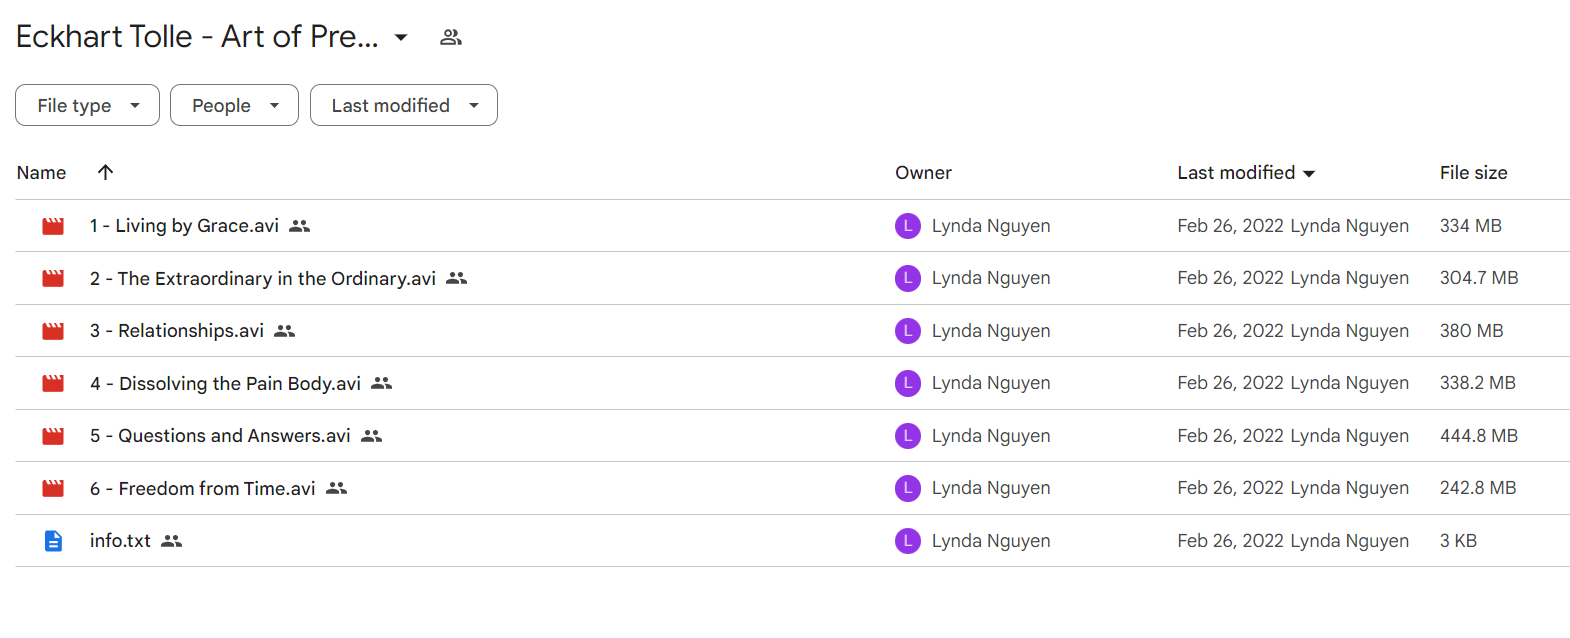Reverse sort direction using the up arrow
The height and width of the screenshot is (638, 1570).
click(x=105, y=172)
